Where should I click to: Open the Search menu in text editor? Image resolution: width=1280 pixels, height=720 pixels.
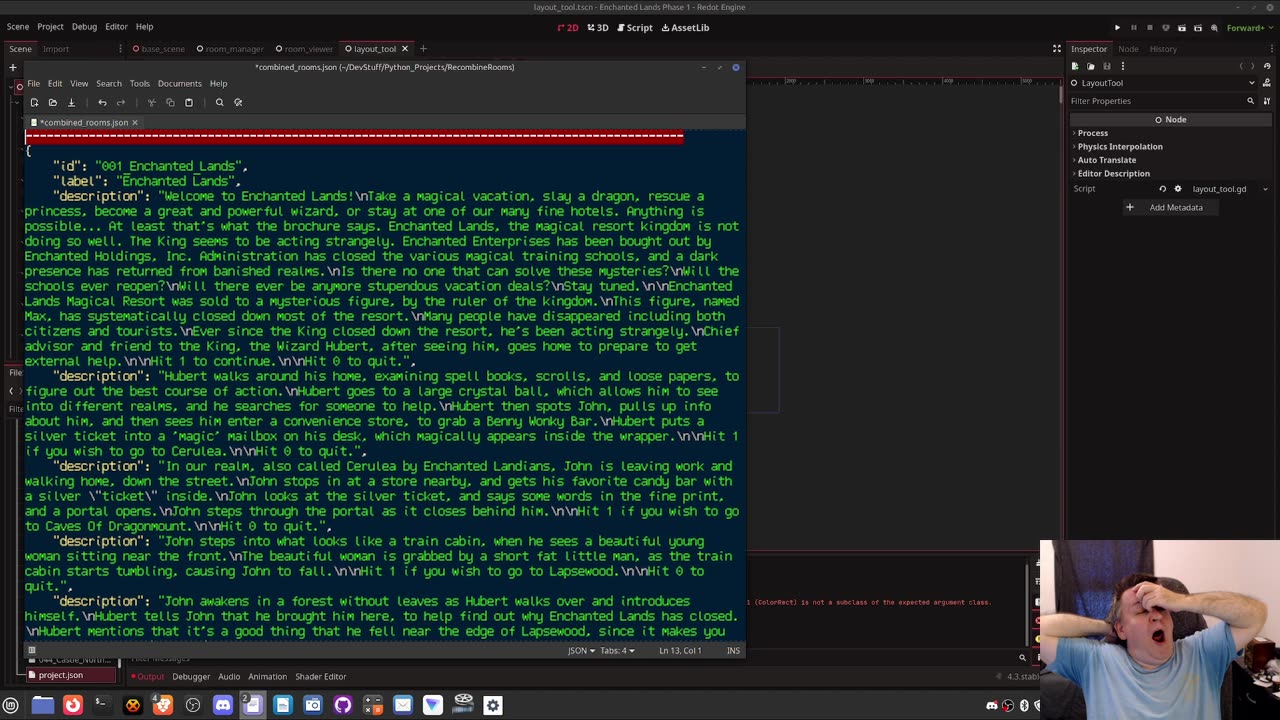109,83
